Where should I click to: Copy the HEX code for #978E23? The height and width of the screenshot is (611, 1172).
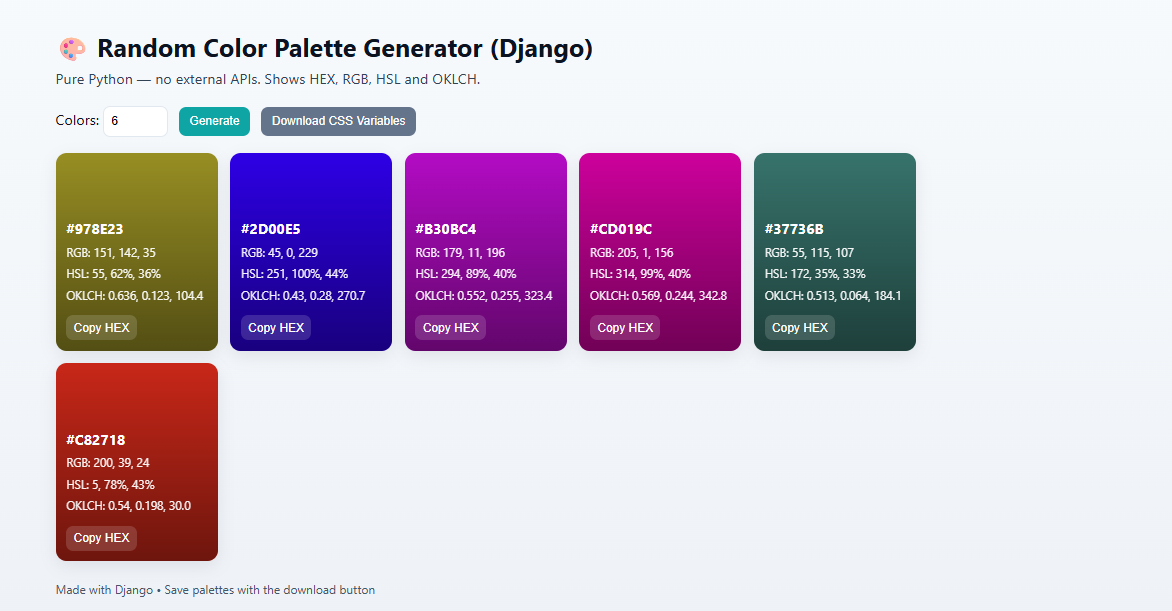101,327
